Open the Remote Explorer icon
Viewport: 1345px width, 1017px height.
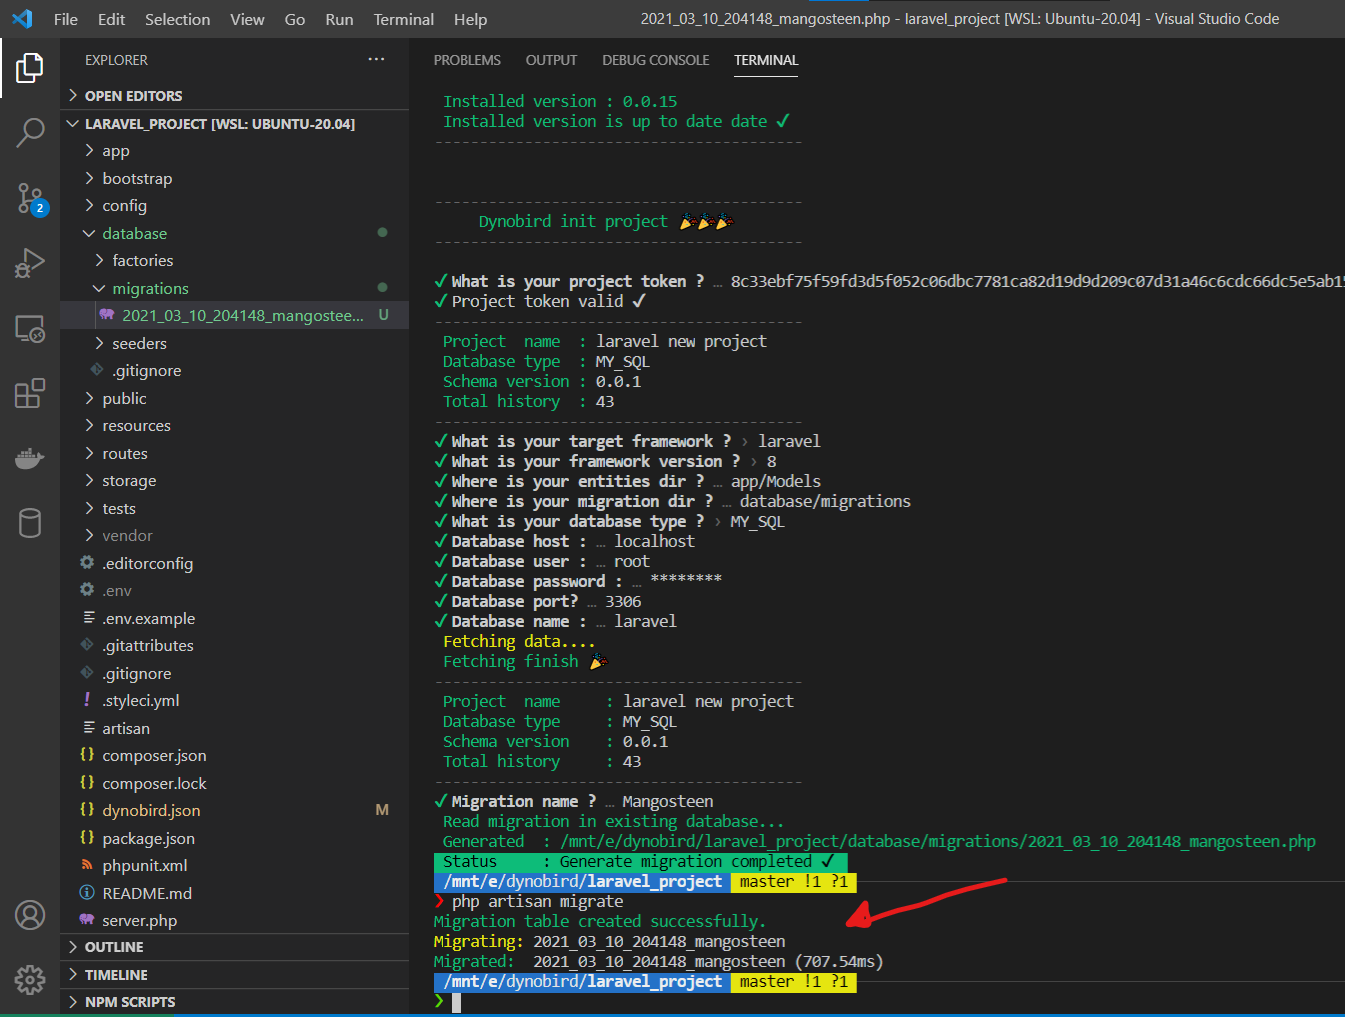tap(30, 329)
